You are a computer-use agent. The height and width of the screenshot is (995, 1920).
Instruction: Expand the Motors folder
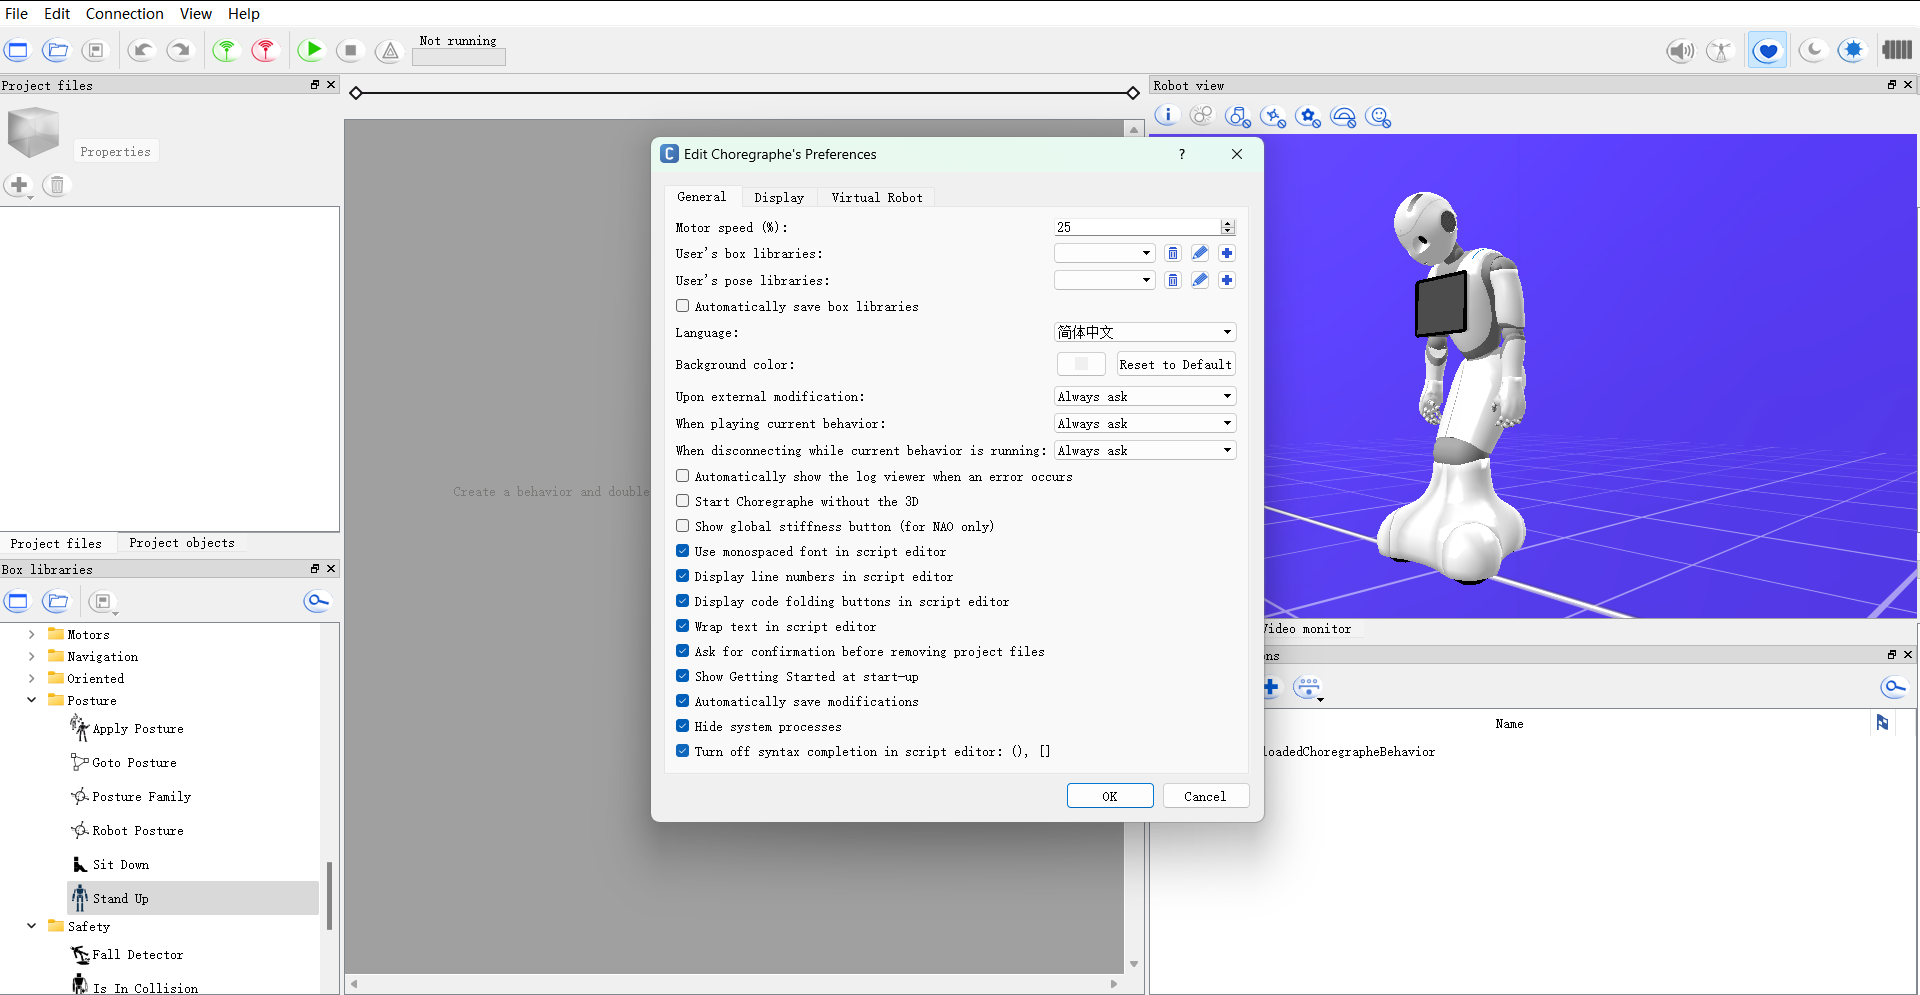click(x=32, y=634)
